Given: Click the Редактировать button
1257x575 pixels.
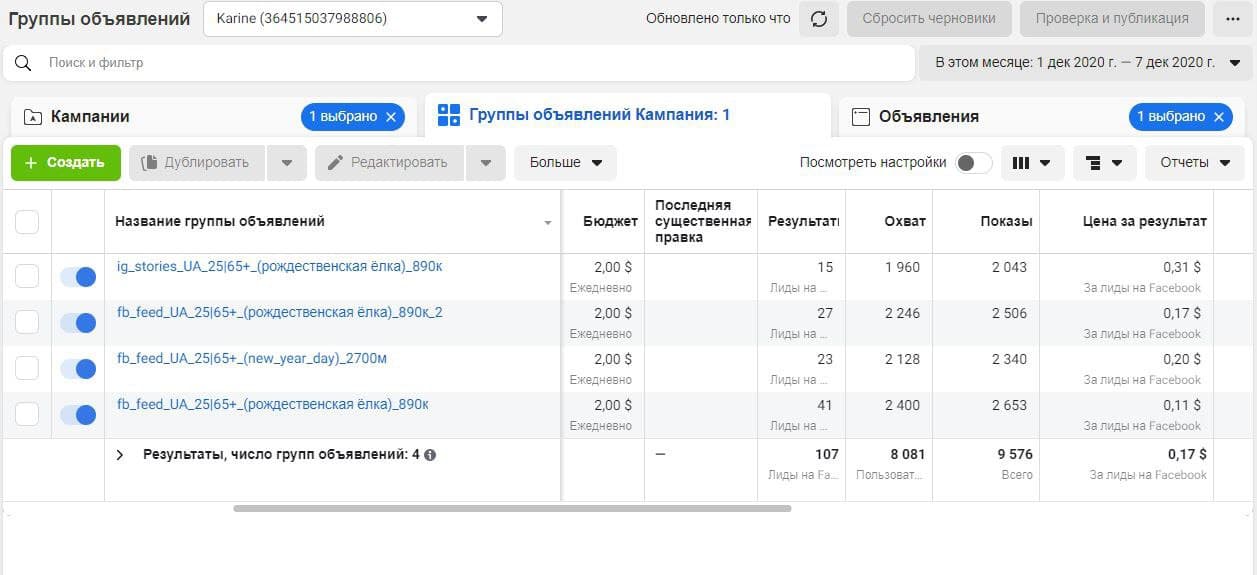Looking at the screenshot, I should coord(389,163).
